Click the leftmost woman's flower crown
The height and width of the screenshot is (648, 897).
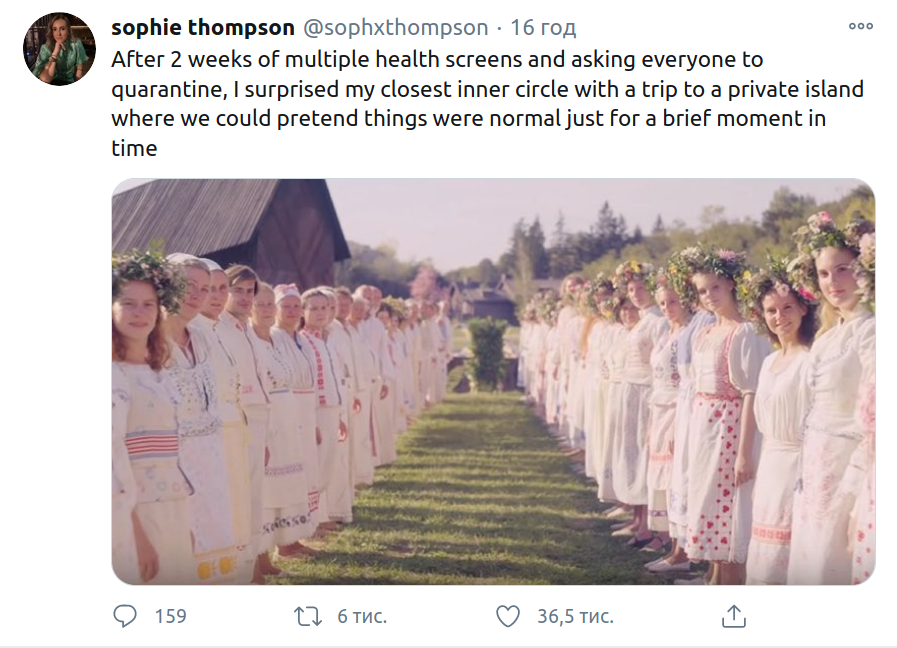[x=148, y=270]
